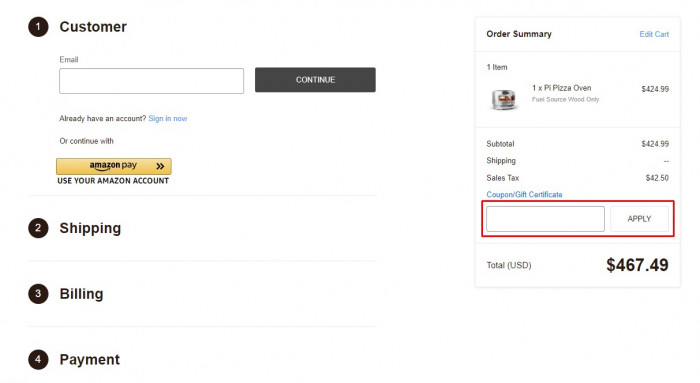The height and width of the screenshot is (383, 700).
Task: Click the step 4 Payment circle icon
Action: (x=38, y=359)
